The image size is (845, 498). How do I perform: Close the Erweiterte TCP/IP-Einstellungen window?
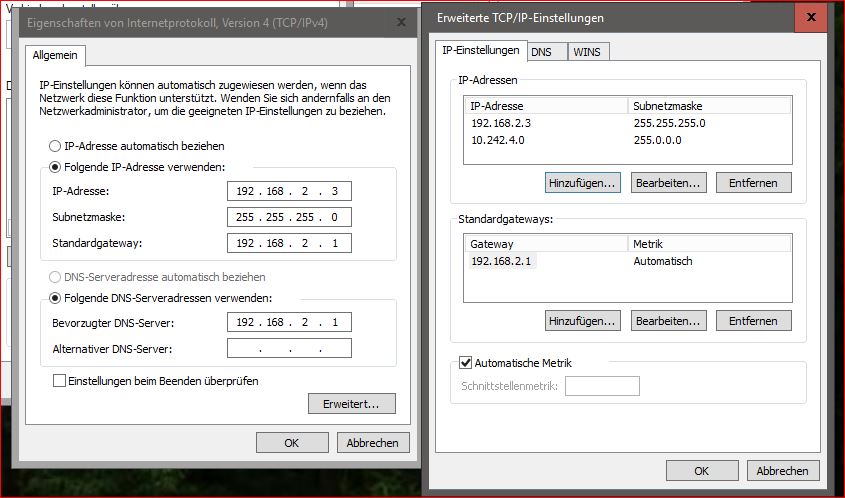tap(810, 18)
